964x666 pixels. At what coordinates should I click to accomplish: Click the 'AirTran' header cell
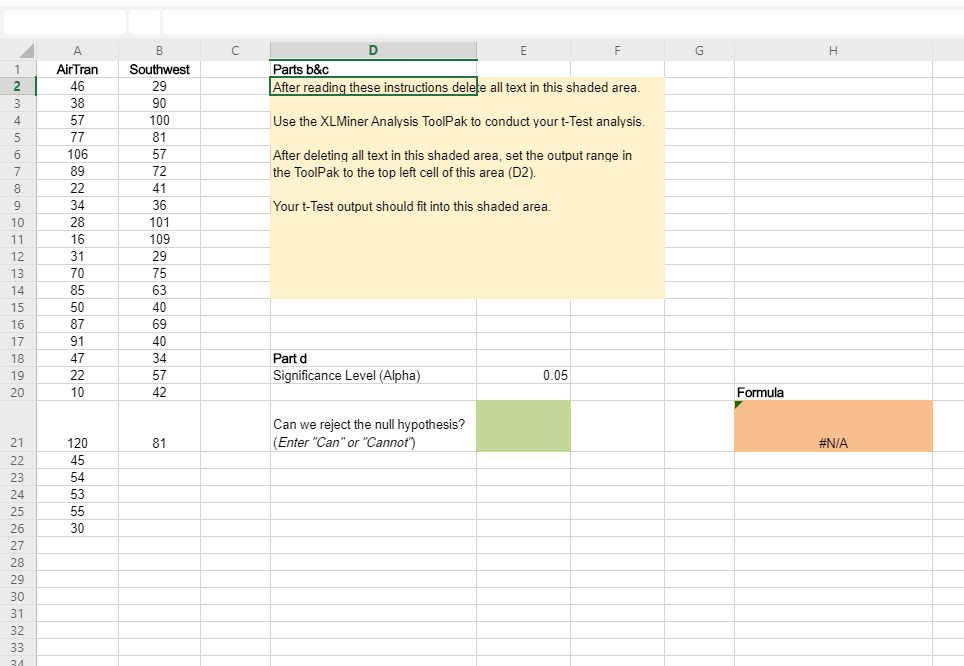pyautogui.click(x=77, y=69)
